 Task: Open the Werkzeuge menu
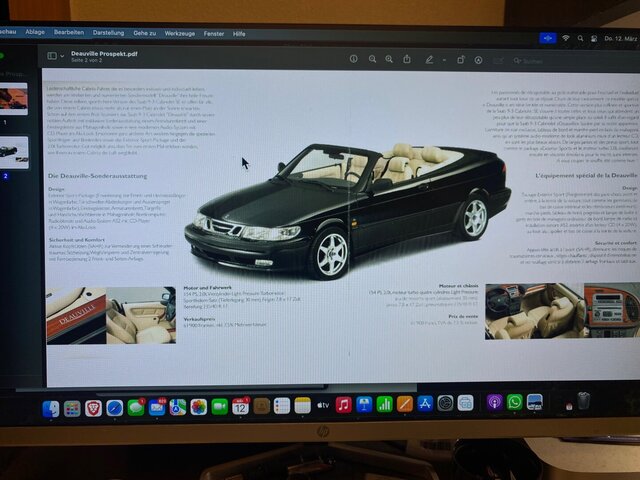click(180, 33)
